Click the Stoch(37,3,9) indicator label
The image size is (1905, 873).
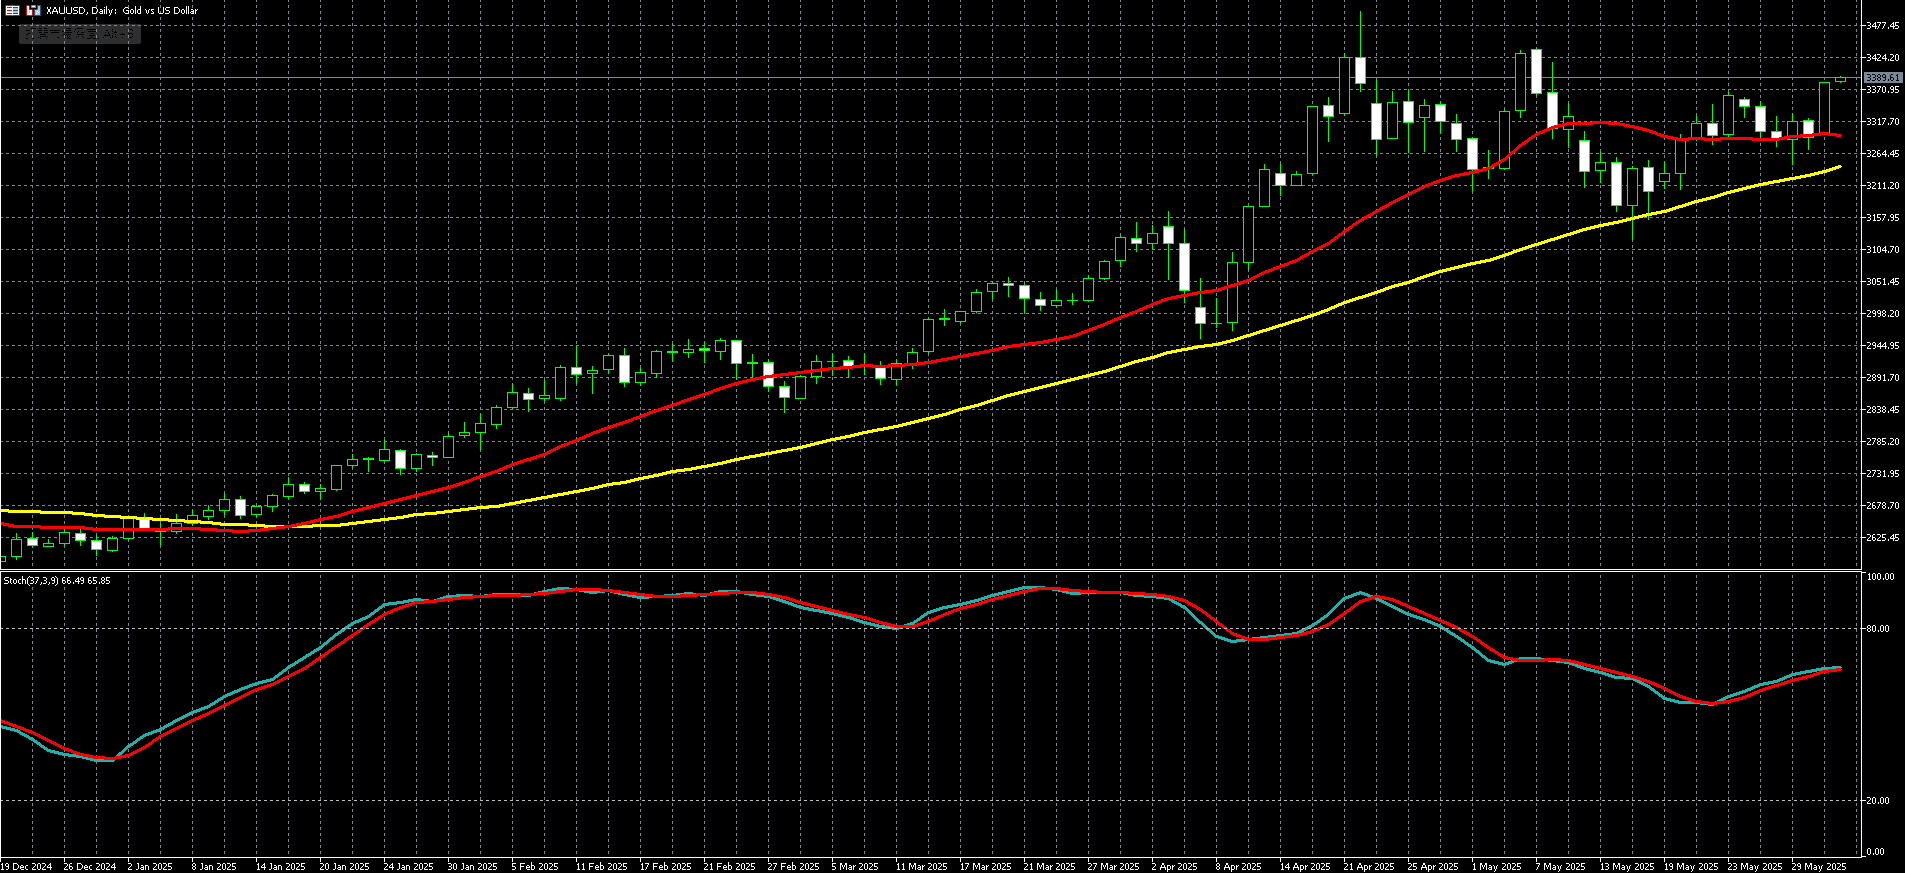click(x=57, y=580)
